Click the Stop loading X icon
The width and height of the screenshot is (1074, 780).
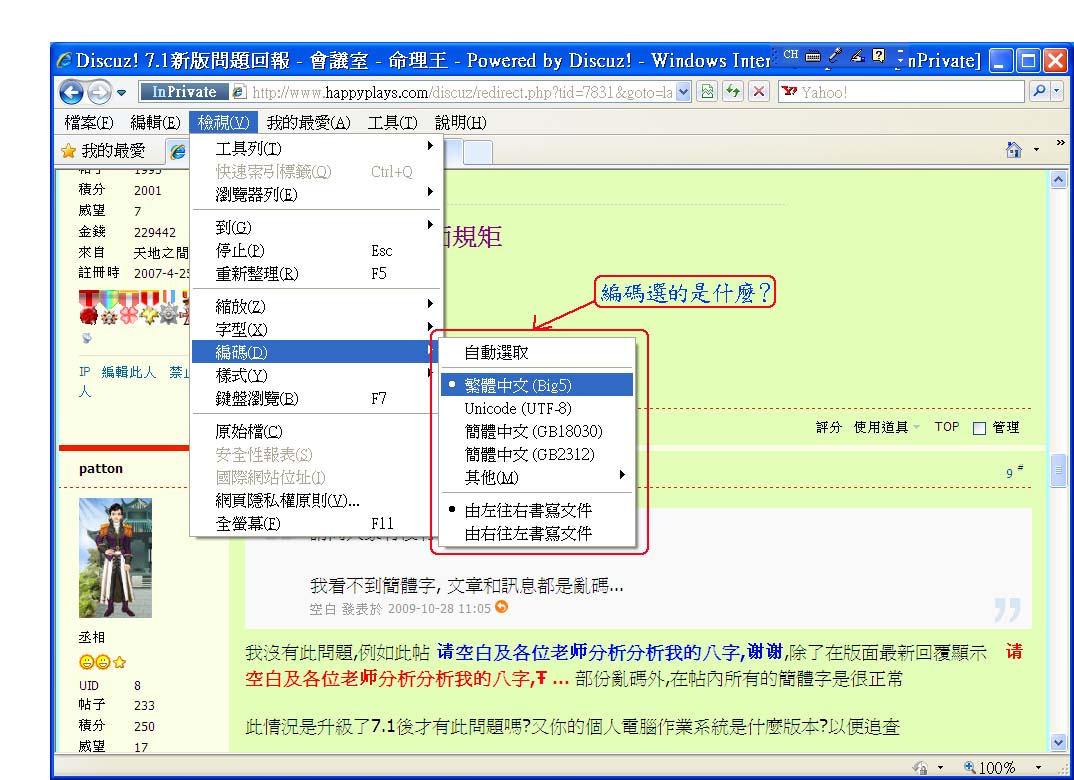(759, 92)
